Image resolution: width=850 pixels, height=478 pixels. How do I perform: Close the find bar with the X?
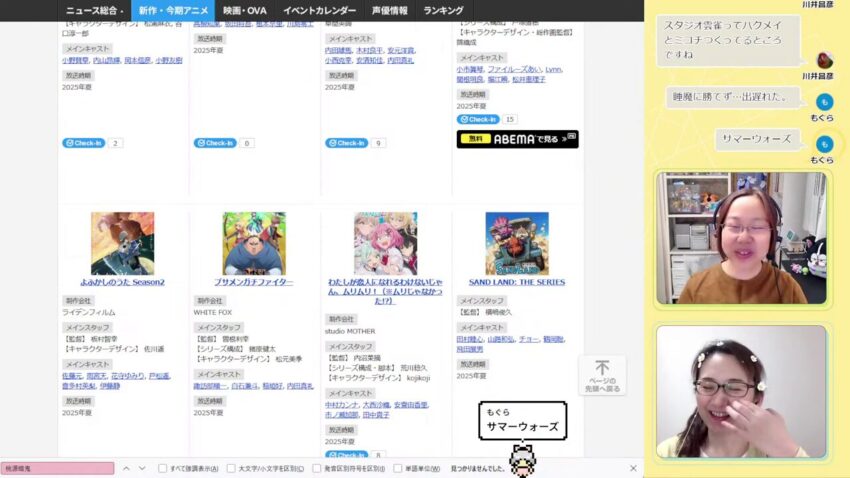click(633, 468)
